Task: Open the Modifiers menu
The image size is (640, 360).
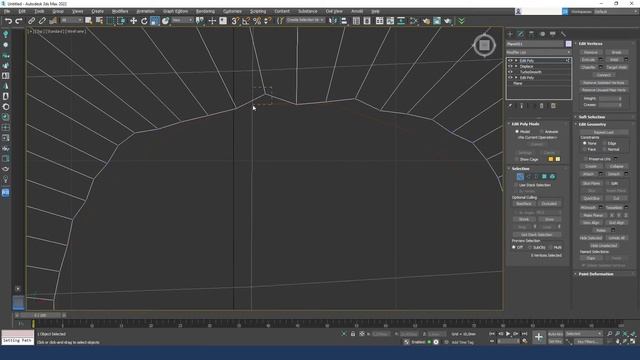Action: [x=120, y=11]
